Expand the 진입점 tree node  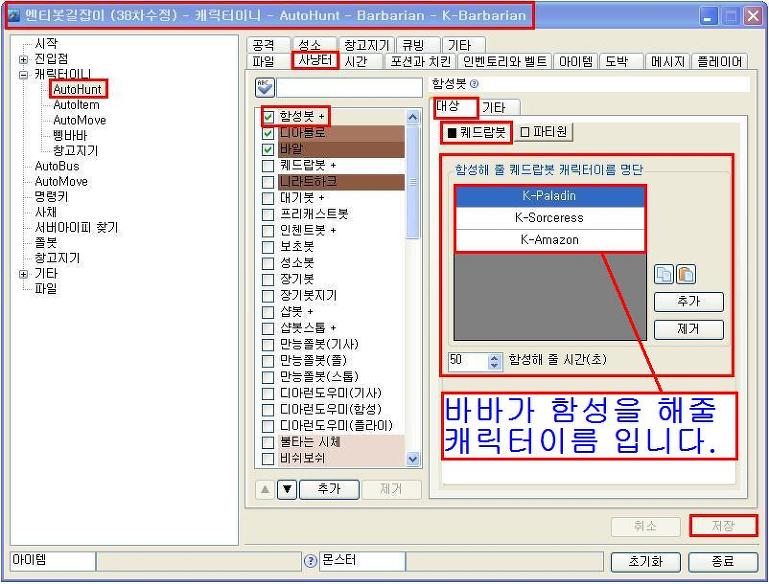(23, 59)
